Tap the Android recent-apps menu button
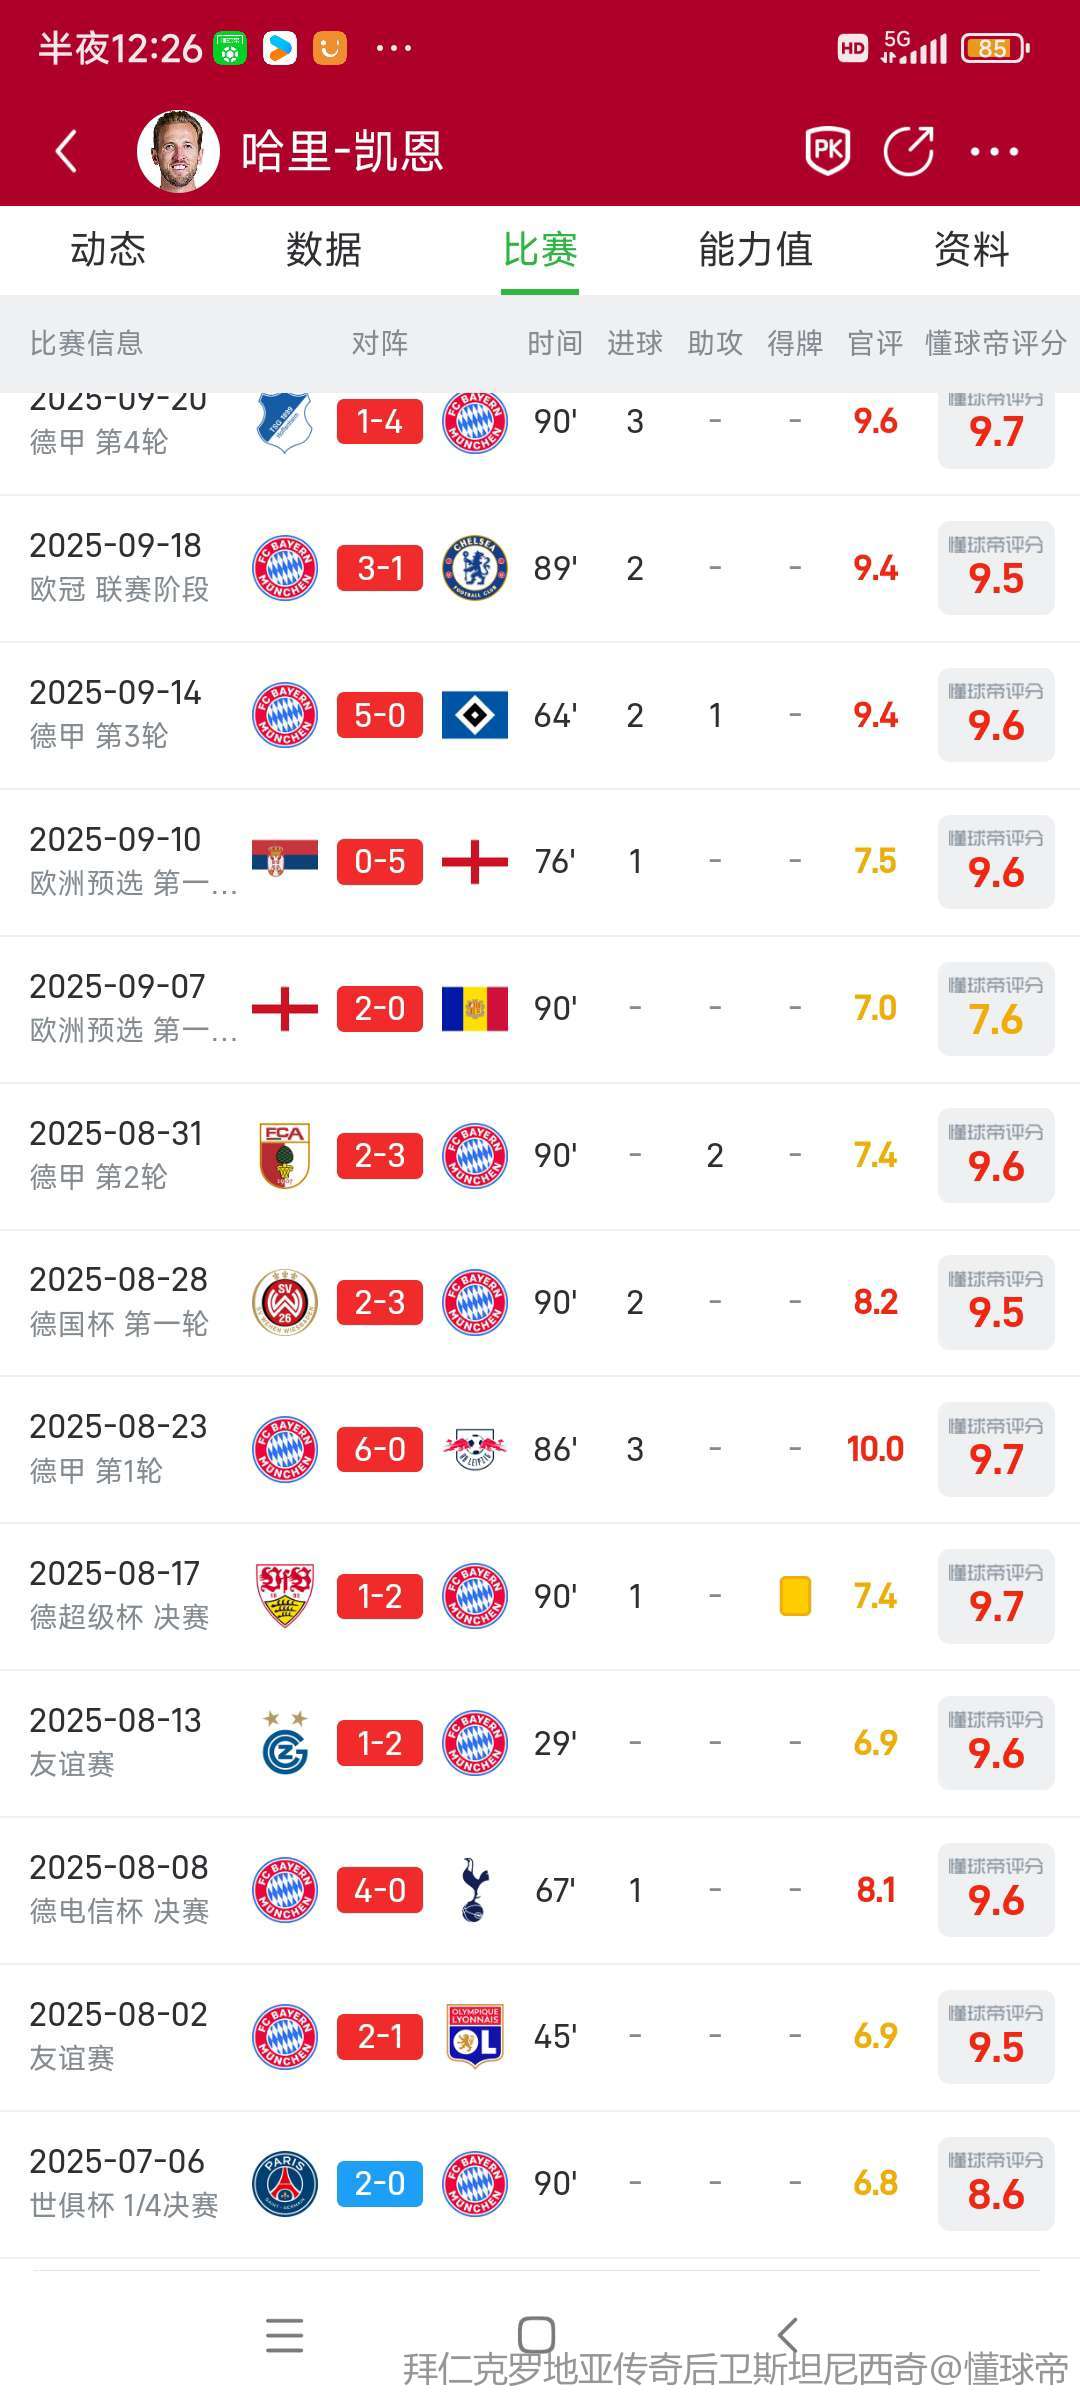 tap(285, 2335)
